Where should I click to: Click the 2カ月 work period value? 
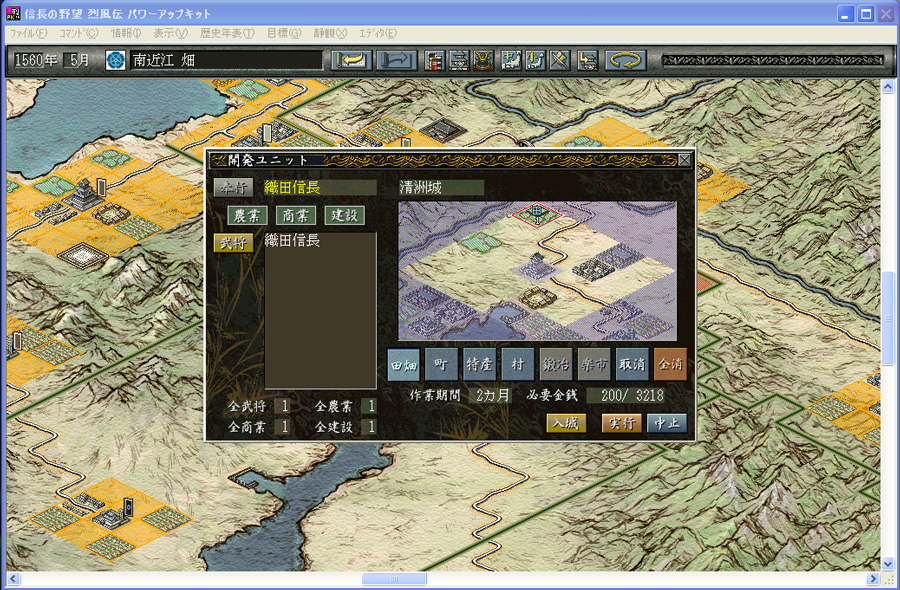pyautogui.click(x=492, y=395)
